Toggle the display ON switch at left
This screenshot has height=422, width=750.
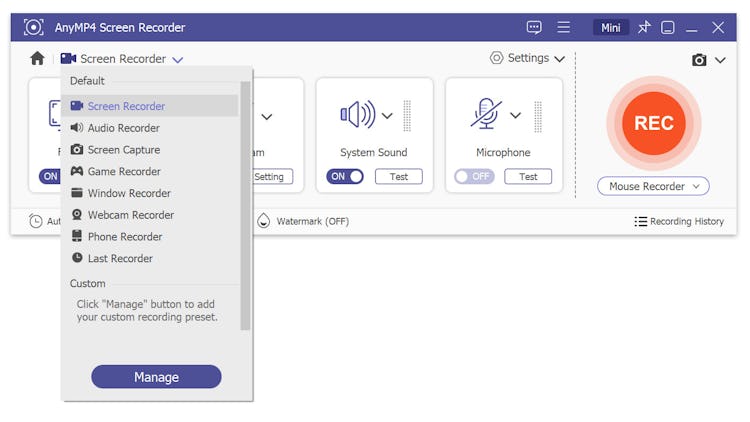pos(50,177)
